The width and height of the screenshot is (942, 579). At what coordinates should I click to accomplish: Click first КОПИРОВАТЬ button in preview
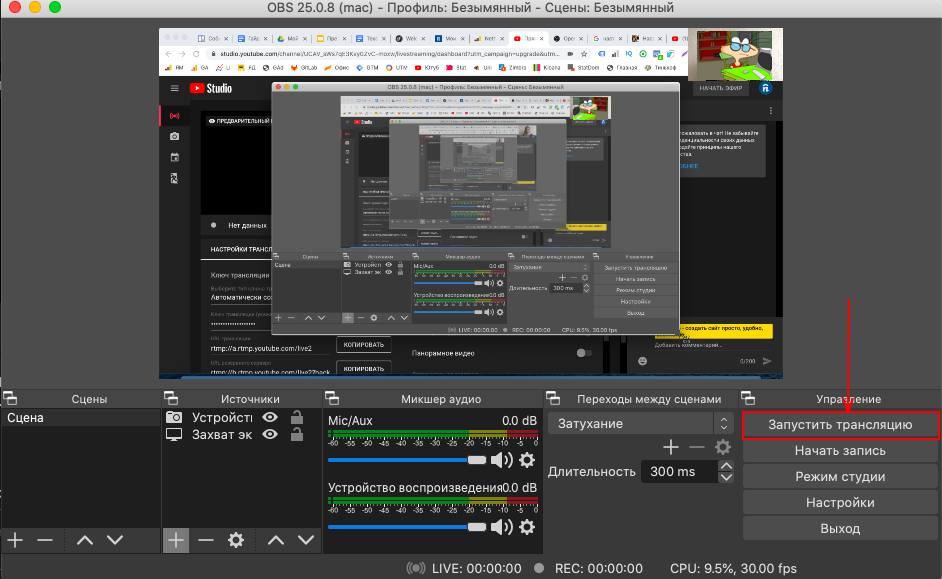point(364,345)
